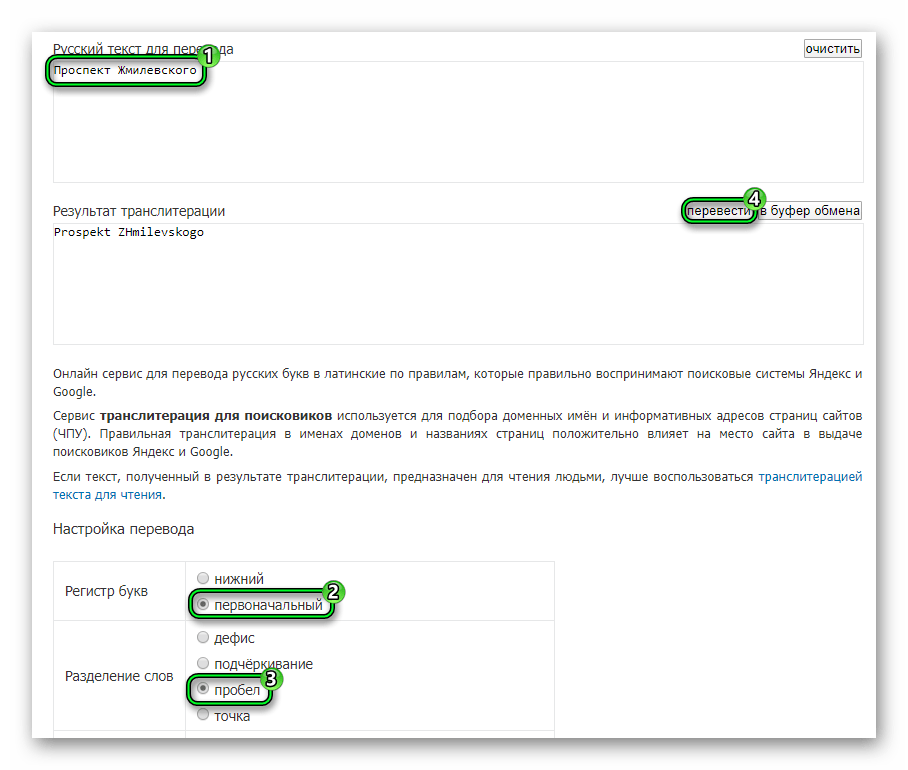Click inside the transliteration result field
Viewport: 908px width, 770px height.
[x=457, y=290]
